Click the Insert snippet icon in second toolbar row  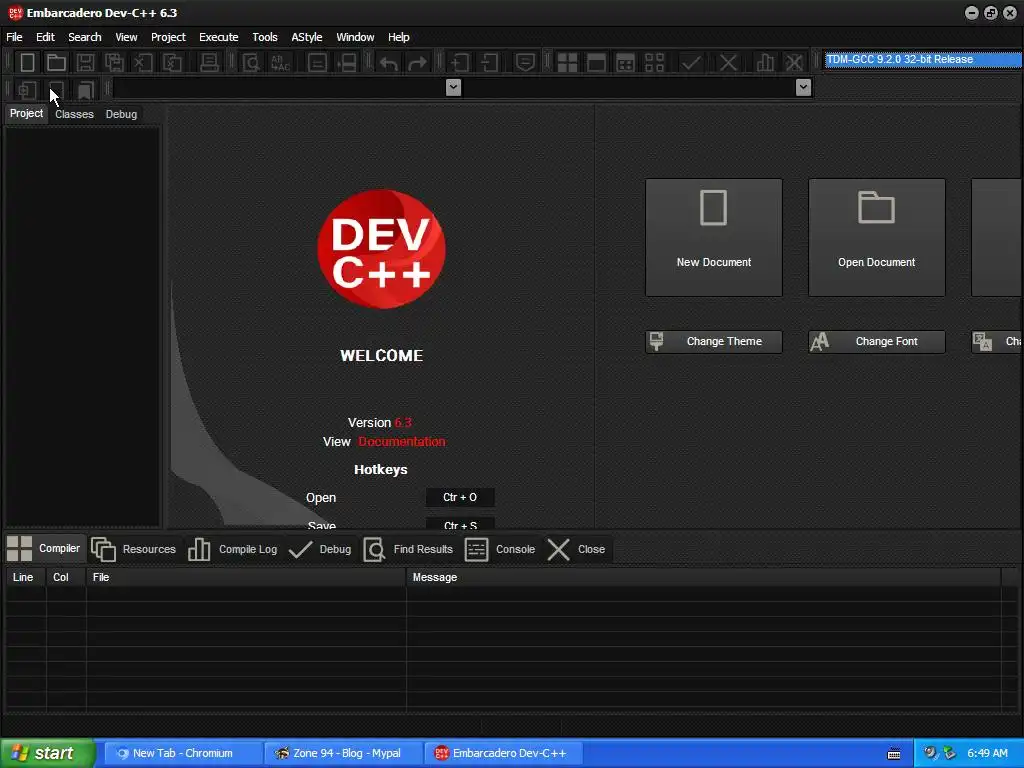click(x=27, y=89)
